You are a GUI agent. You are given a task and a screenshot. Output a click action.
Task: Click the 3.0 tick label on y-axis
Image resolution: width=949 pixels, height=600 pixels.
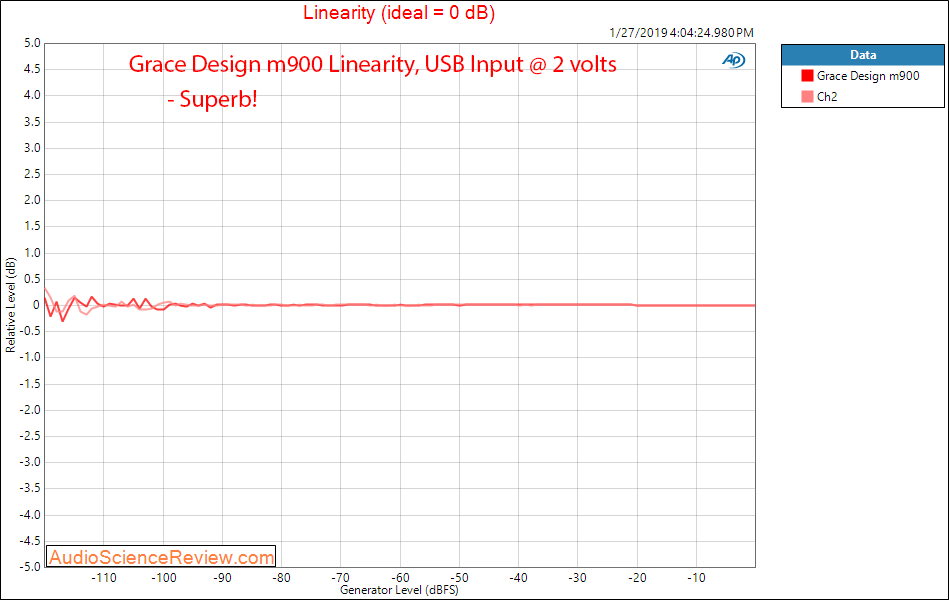coord(32,148)
